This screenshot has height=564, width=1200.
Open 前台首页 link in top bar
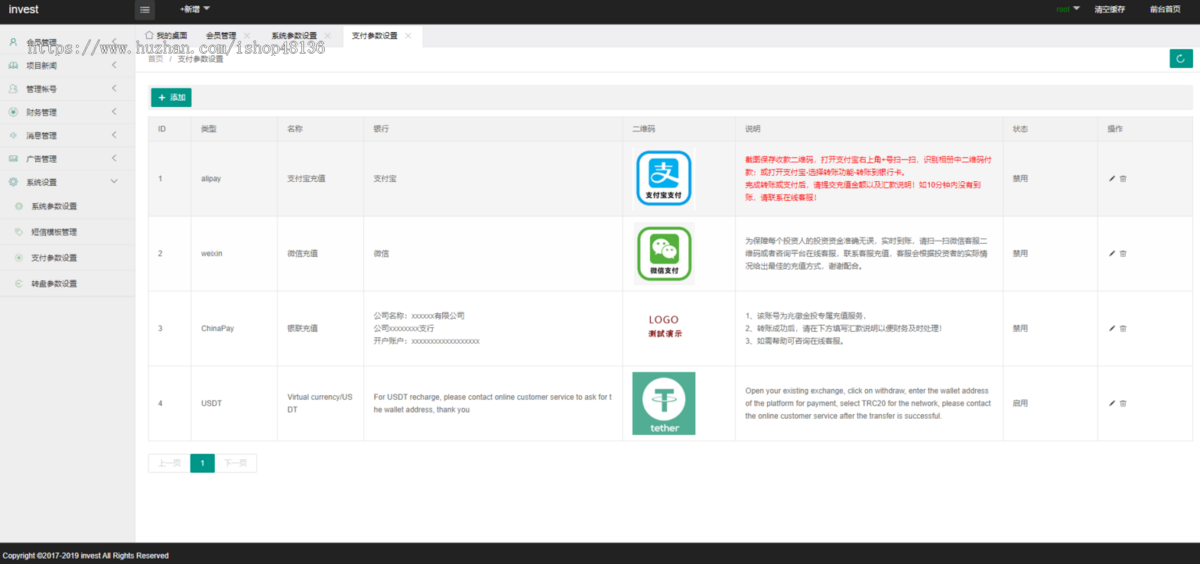click(x=1166, y=9)
